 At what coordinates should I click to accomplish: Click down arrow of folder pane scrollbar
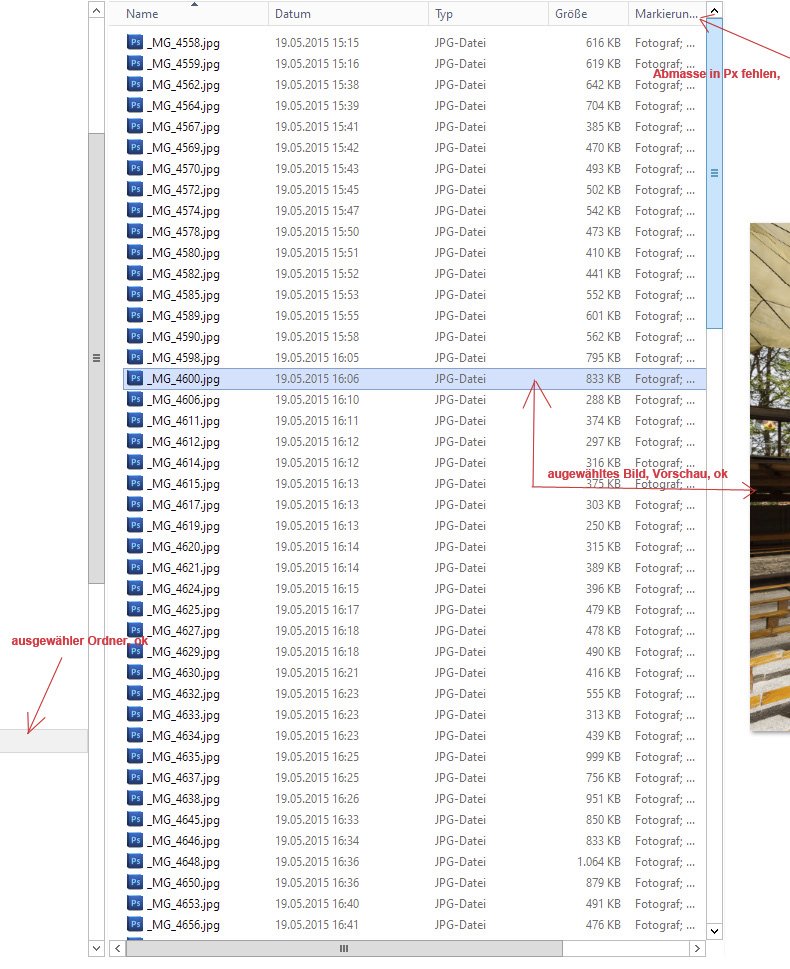point(96,947)
